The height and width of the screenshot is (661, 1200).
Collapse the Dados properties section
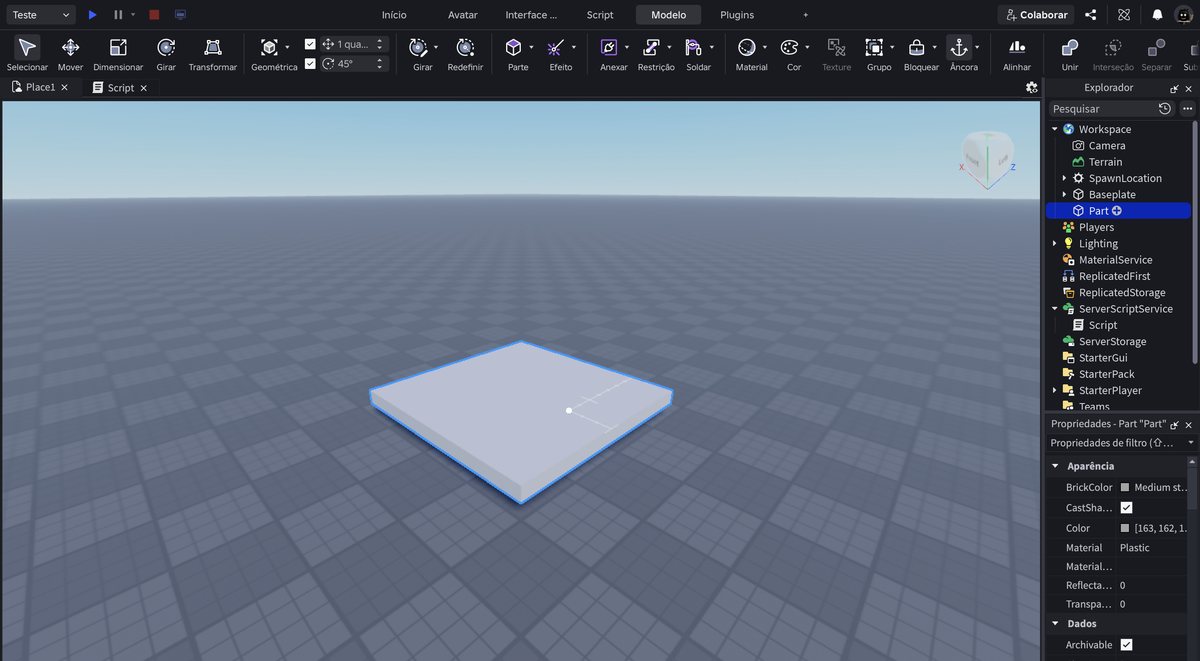[x=1054, y=623]
